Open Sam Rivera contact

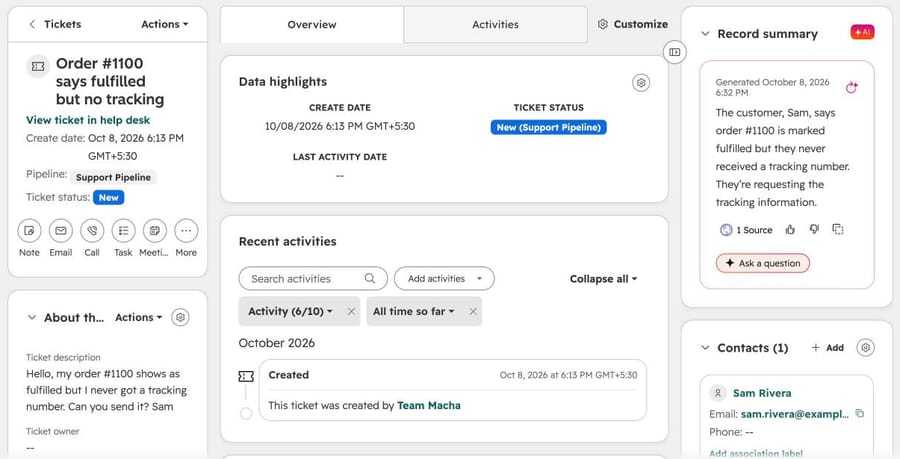tap(762, 393)
